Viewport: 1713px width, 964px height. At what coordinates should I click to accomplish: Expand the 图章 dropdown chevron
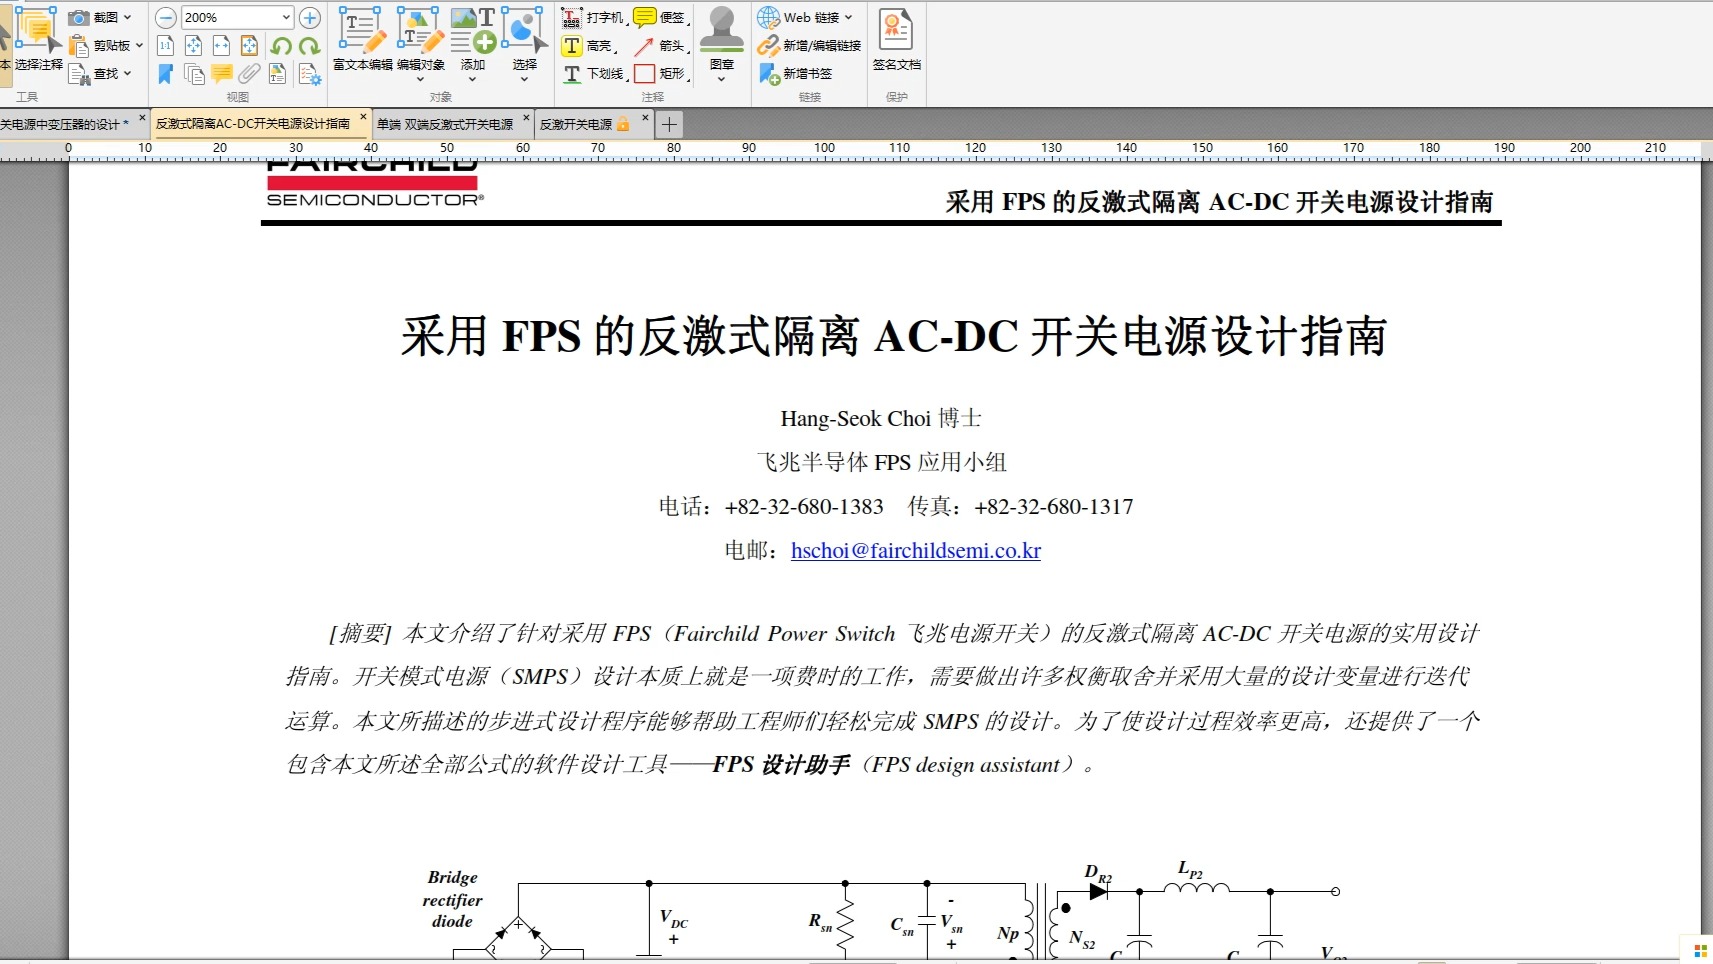(x=721, y=79)
